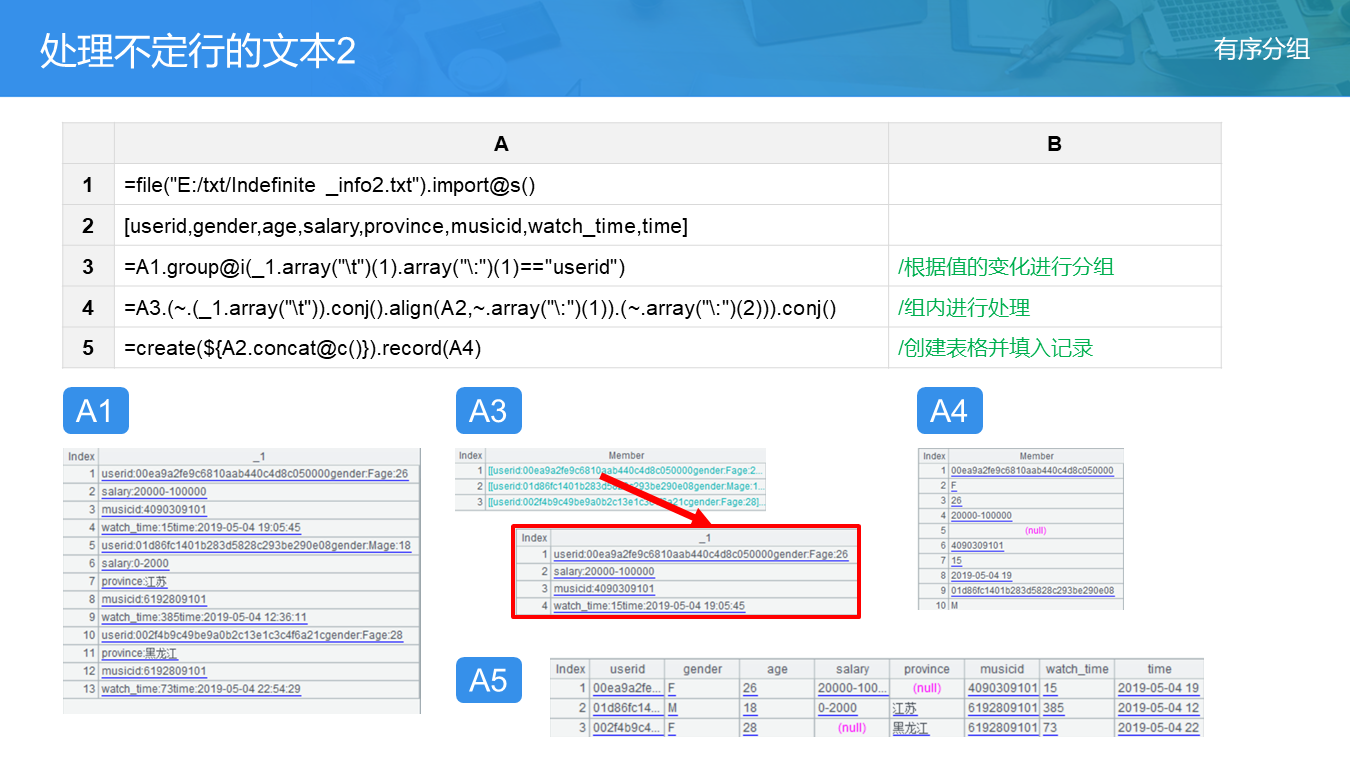Click the blue A5 badge
The width and height of the screenshot is (1350, 759).
pos(488,681)
